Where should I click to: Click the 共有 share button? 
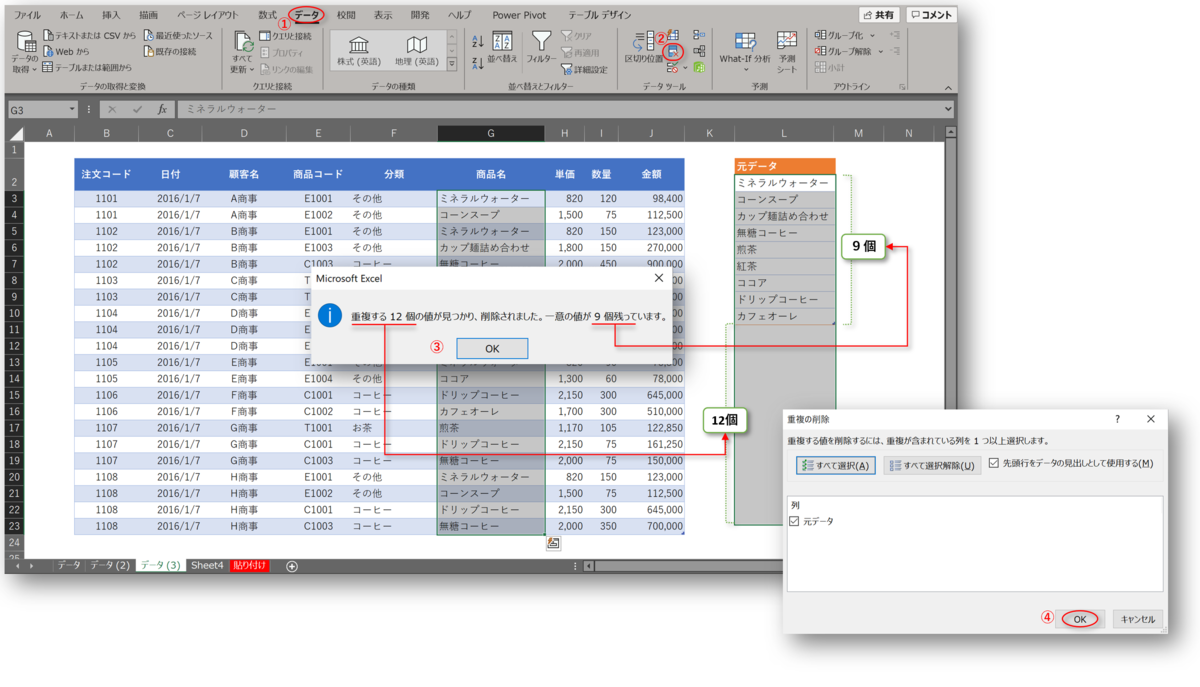point(880,15)
